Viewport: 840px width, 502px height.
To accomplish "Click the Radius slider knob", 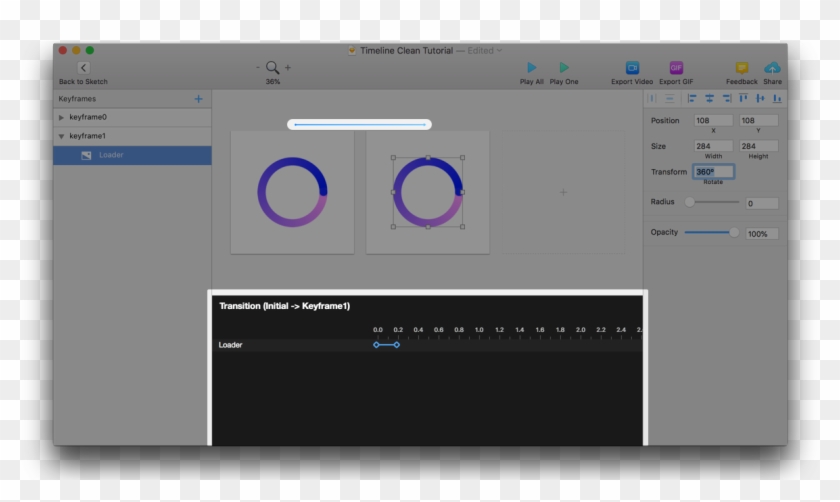I will coord(689,202).
